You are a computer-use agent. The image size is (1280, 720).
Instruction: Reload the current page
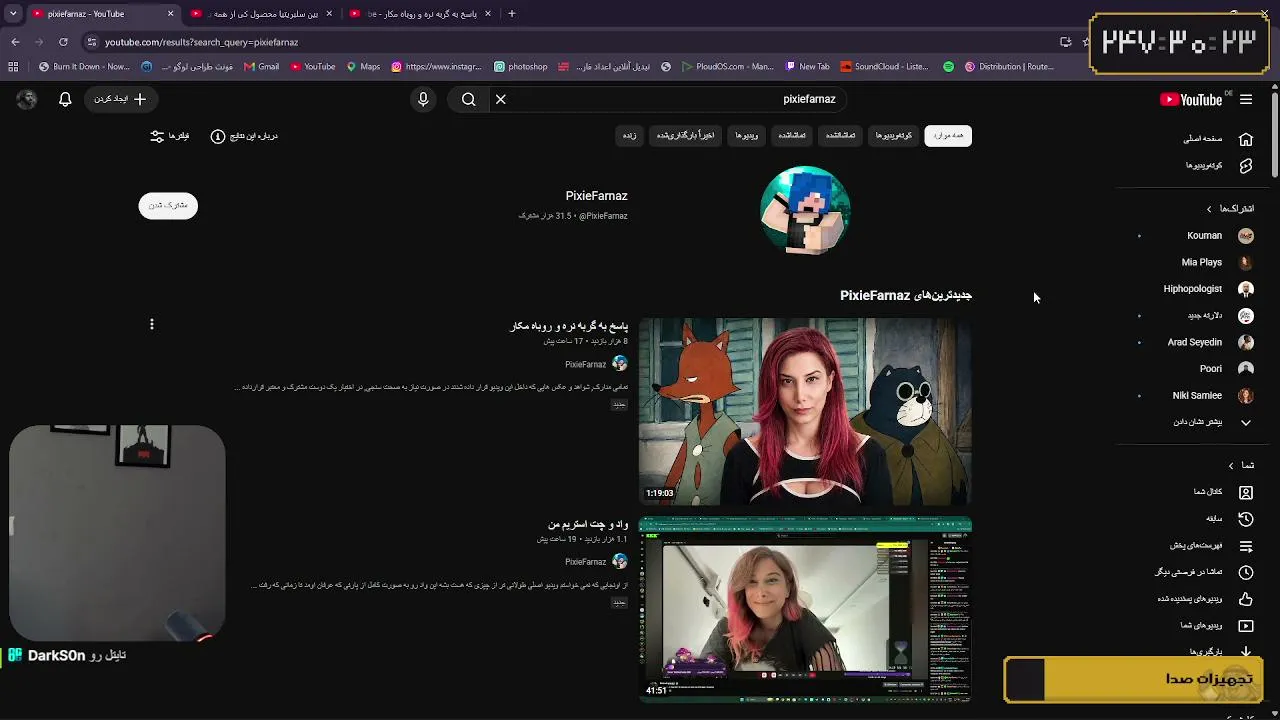[x=63, y=42]
